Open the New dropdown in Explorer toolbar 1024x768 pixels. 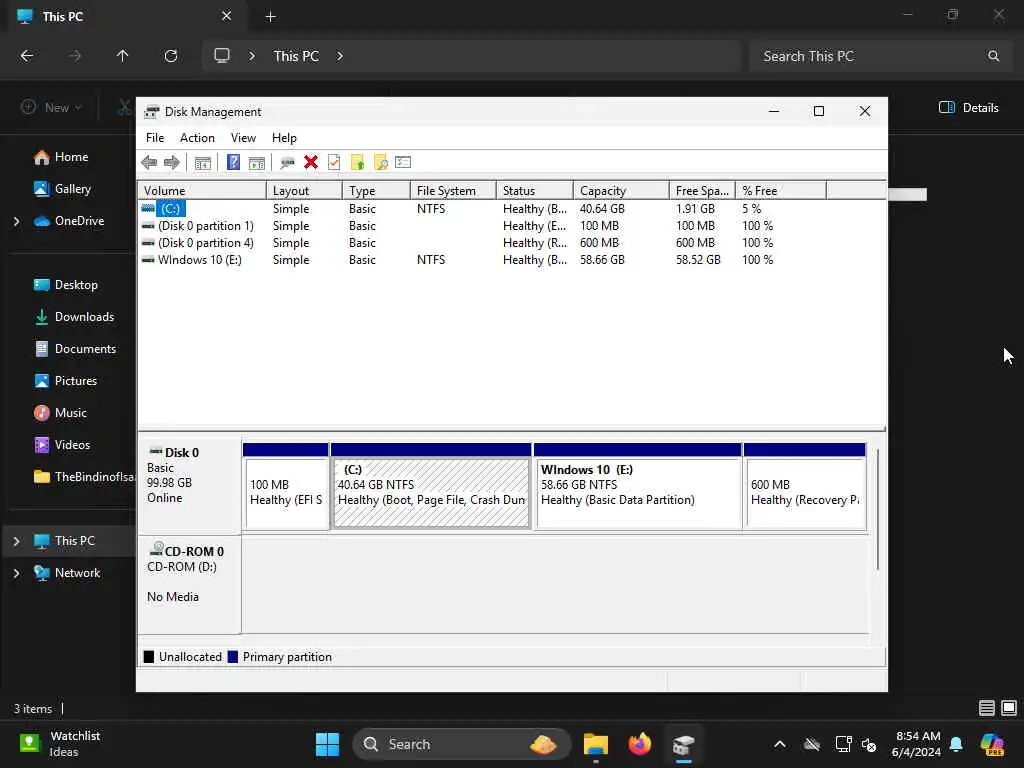coord(51,108)
